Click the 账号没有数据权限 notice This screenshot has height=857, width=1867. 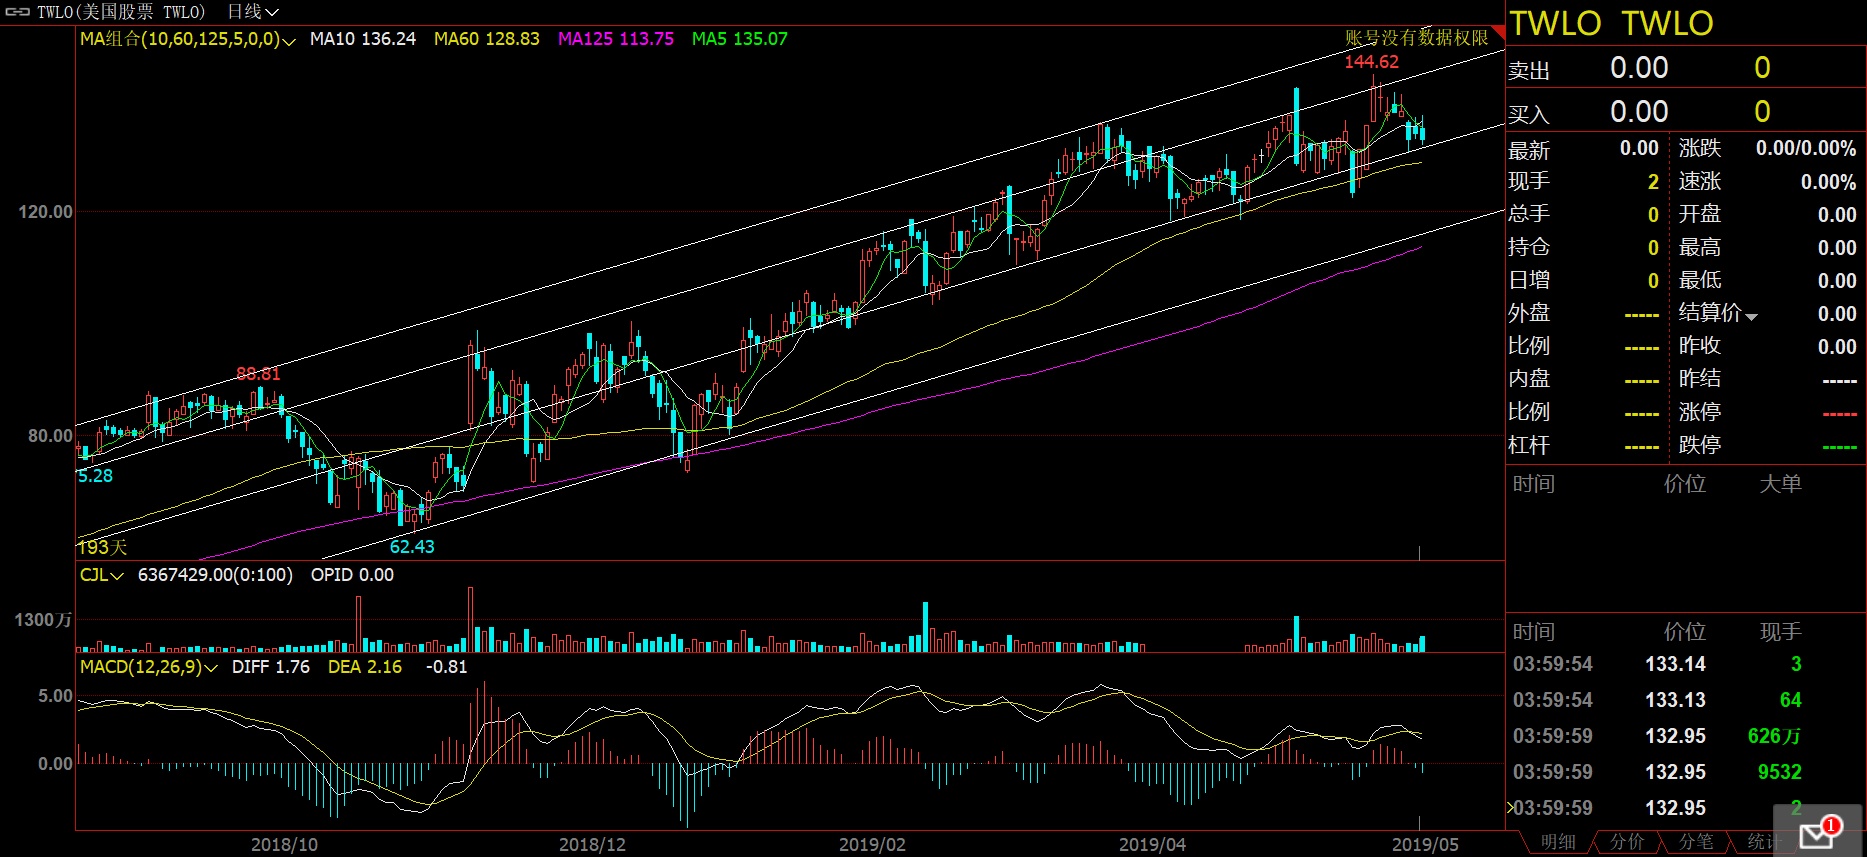1417,38
